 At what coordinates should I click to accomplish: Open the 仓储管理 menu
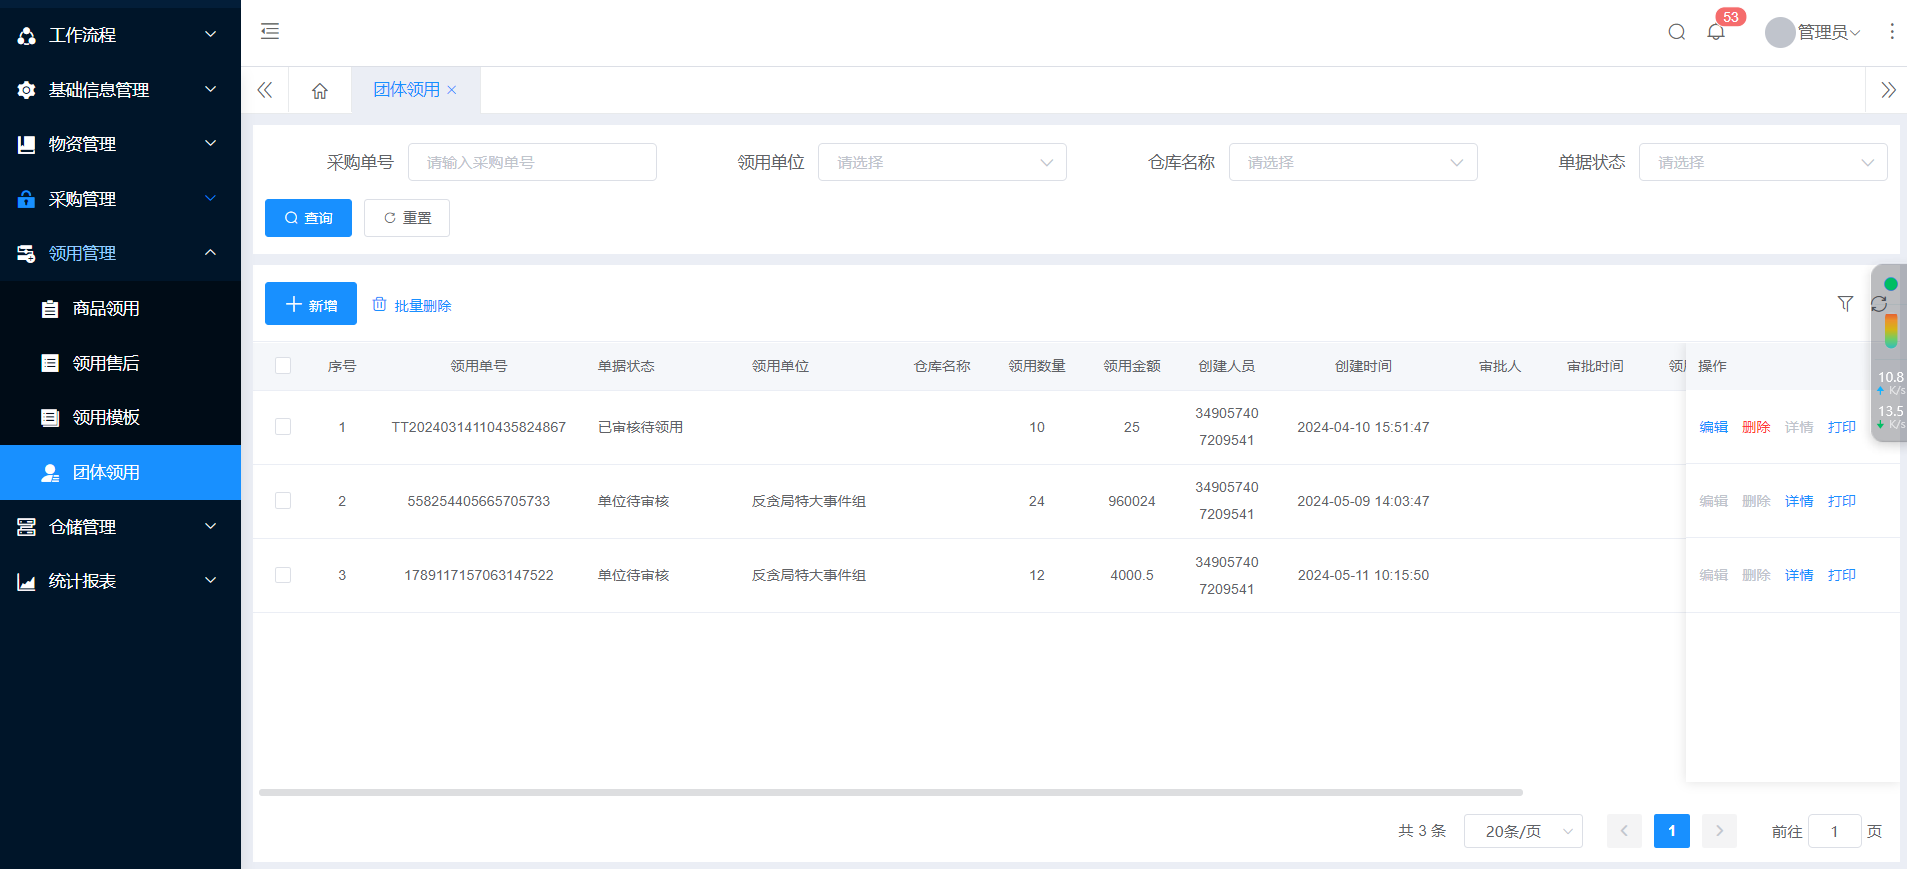(120, 527)
